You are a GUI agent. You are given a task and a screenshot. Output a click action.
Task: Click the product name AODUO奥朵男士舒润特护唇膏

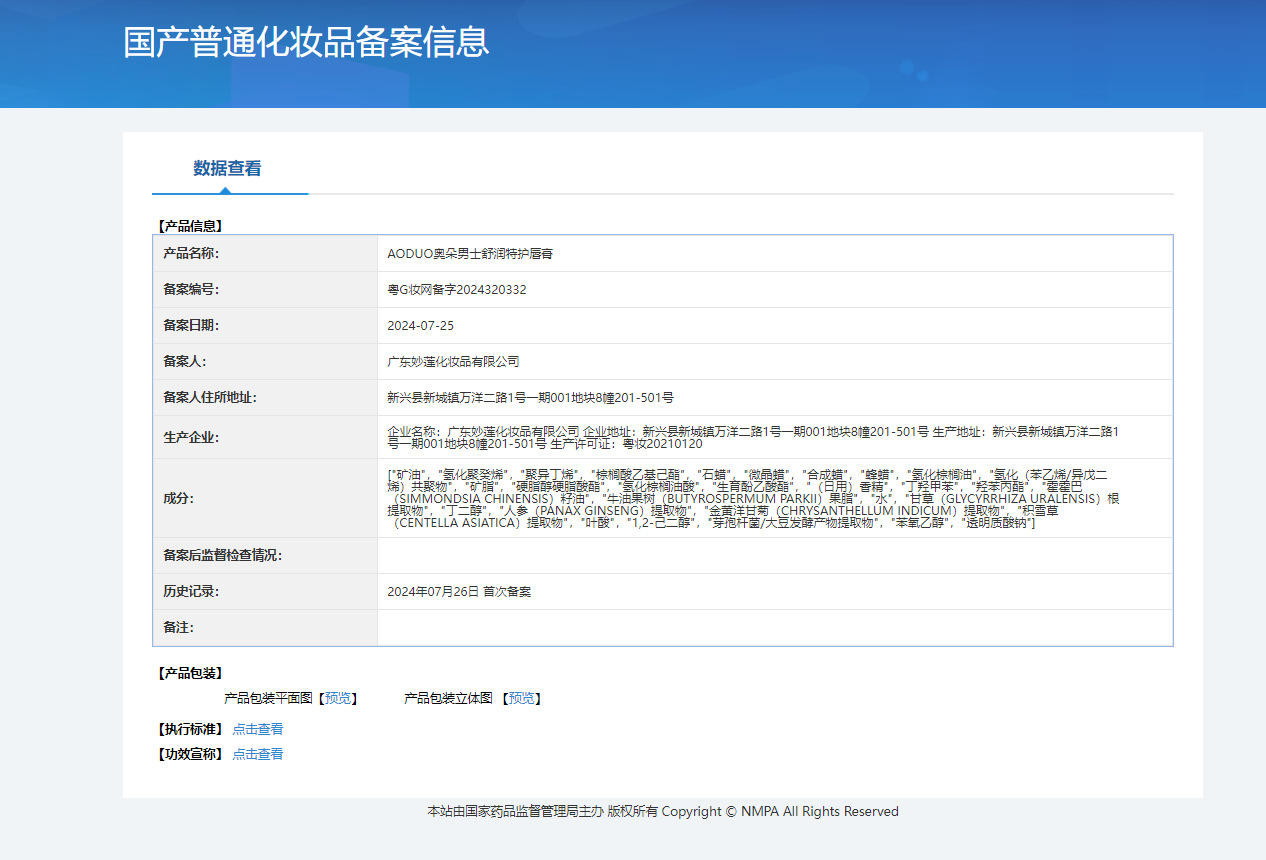tap(470, 254)
